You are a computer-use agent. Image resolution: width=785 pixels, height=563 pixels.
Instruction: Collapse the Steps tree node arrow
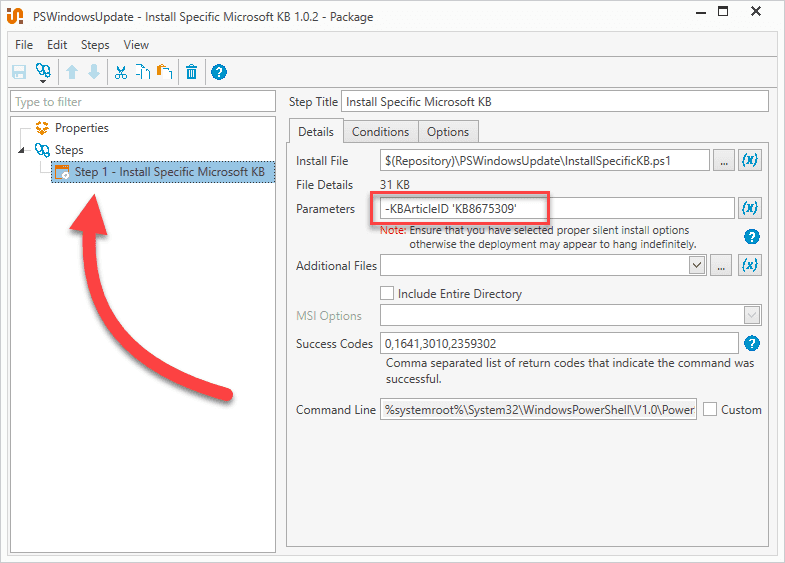point(22,150)
